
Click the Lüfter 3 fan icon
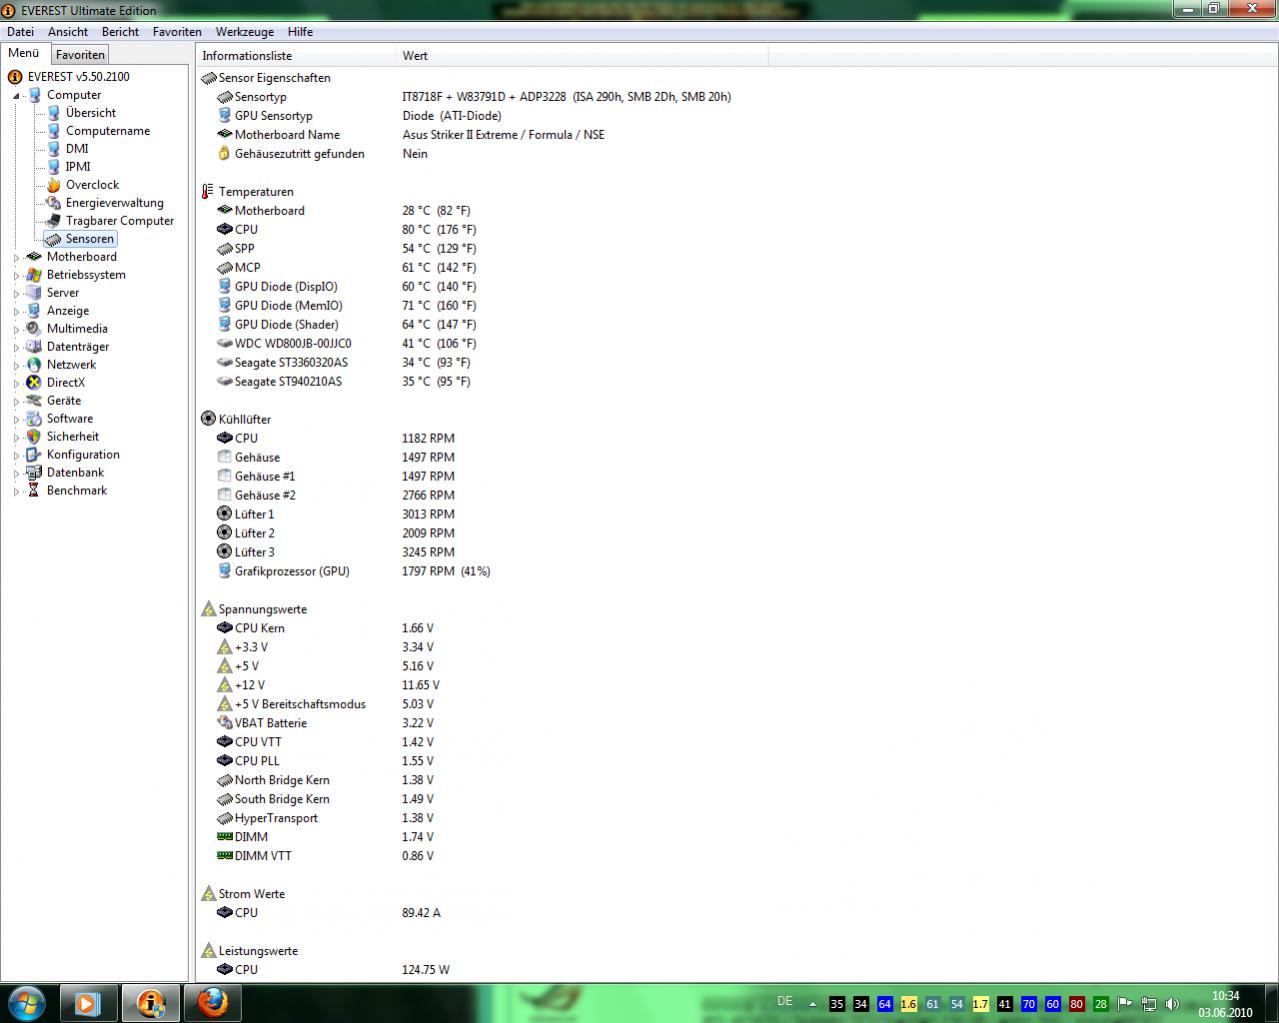224,552
